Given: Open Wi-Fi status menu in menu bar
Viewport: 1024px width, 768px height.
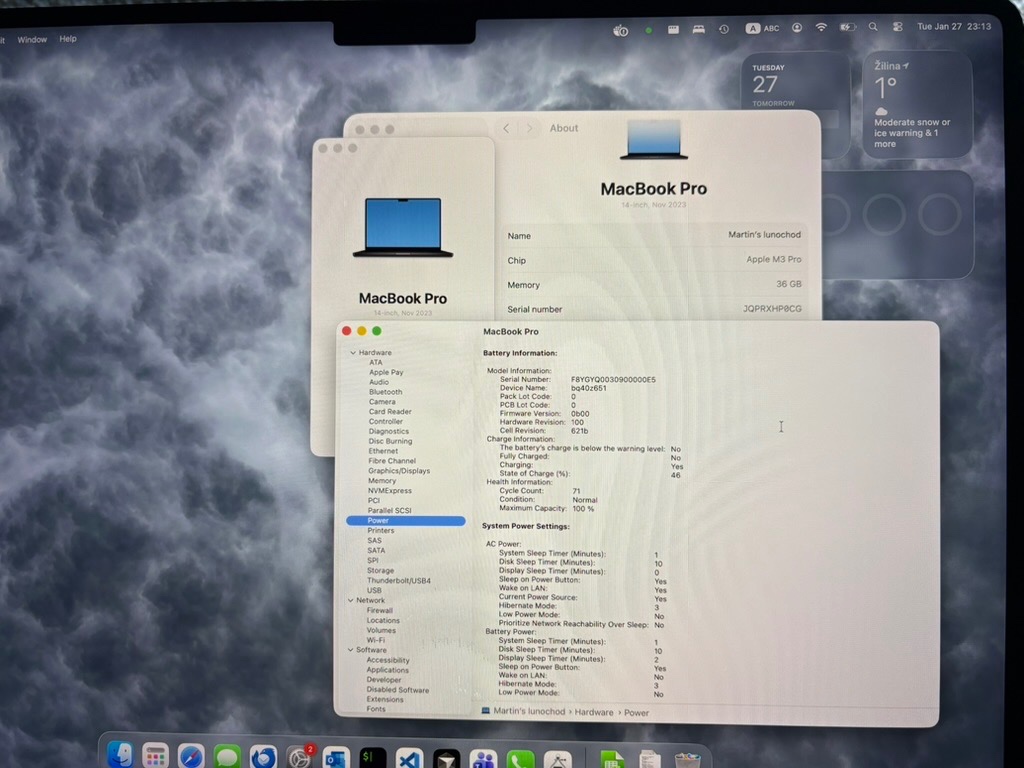Looking at the screenshot, I should [x=821, y=27].
